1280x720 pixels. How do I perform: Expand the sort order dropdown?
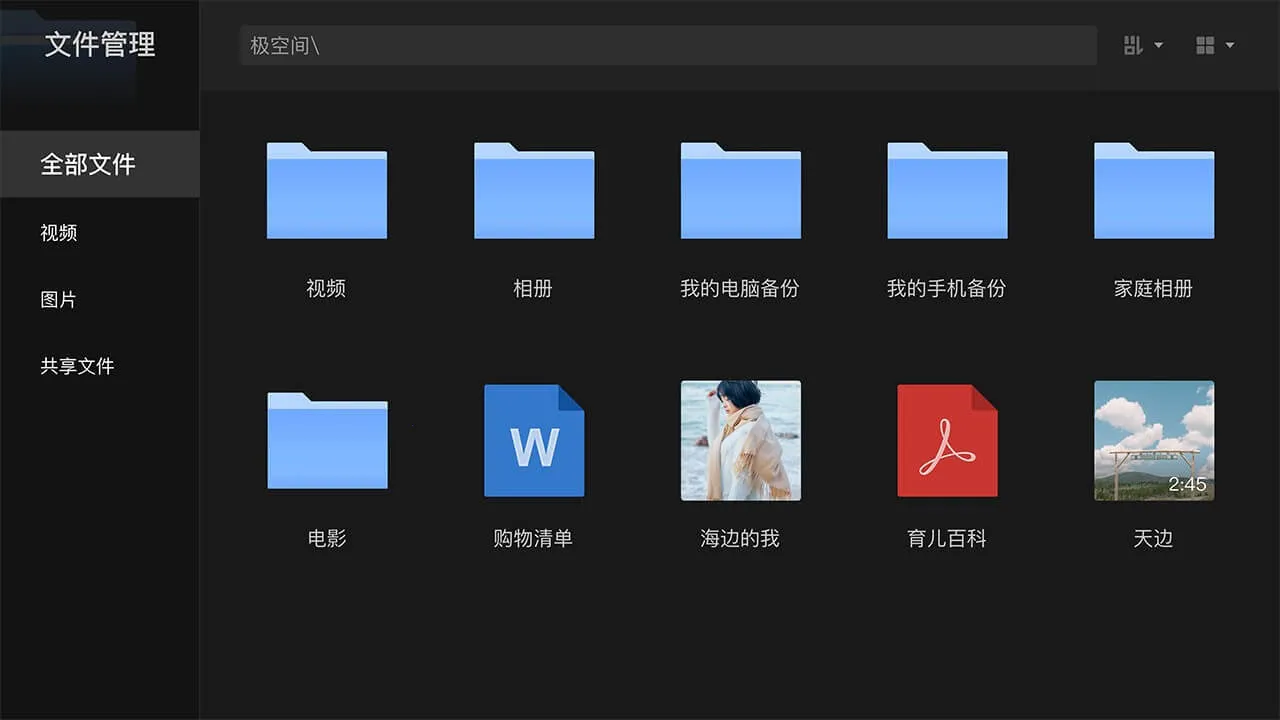[x=1143, y=45]
